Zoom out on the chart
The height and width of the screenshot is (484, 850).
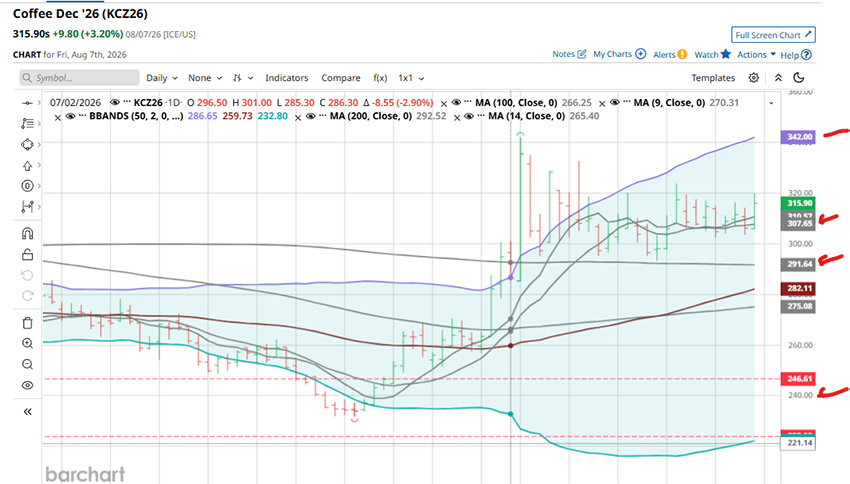coord(27,364)
